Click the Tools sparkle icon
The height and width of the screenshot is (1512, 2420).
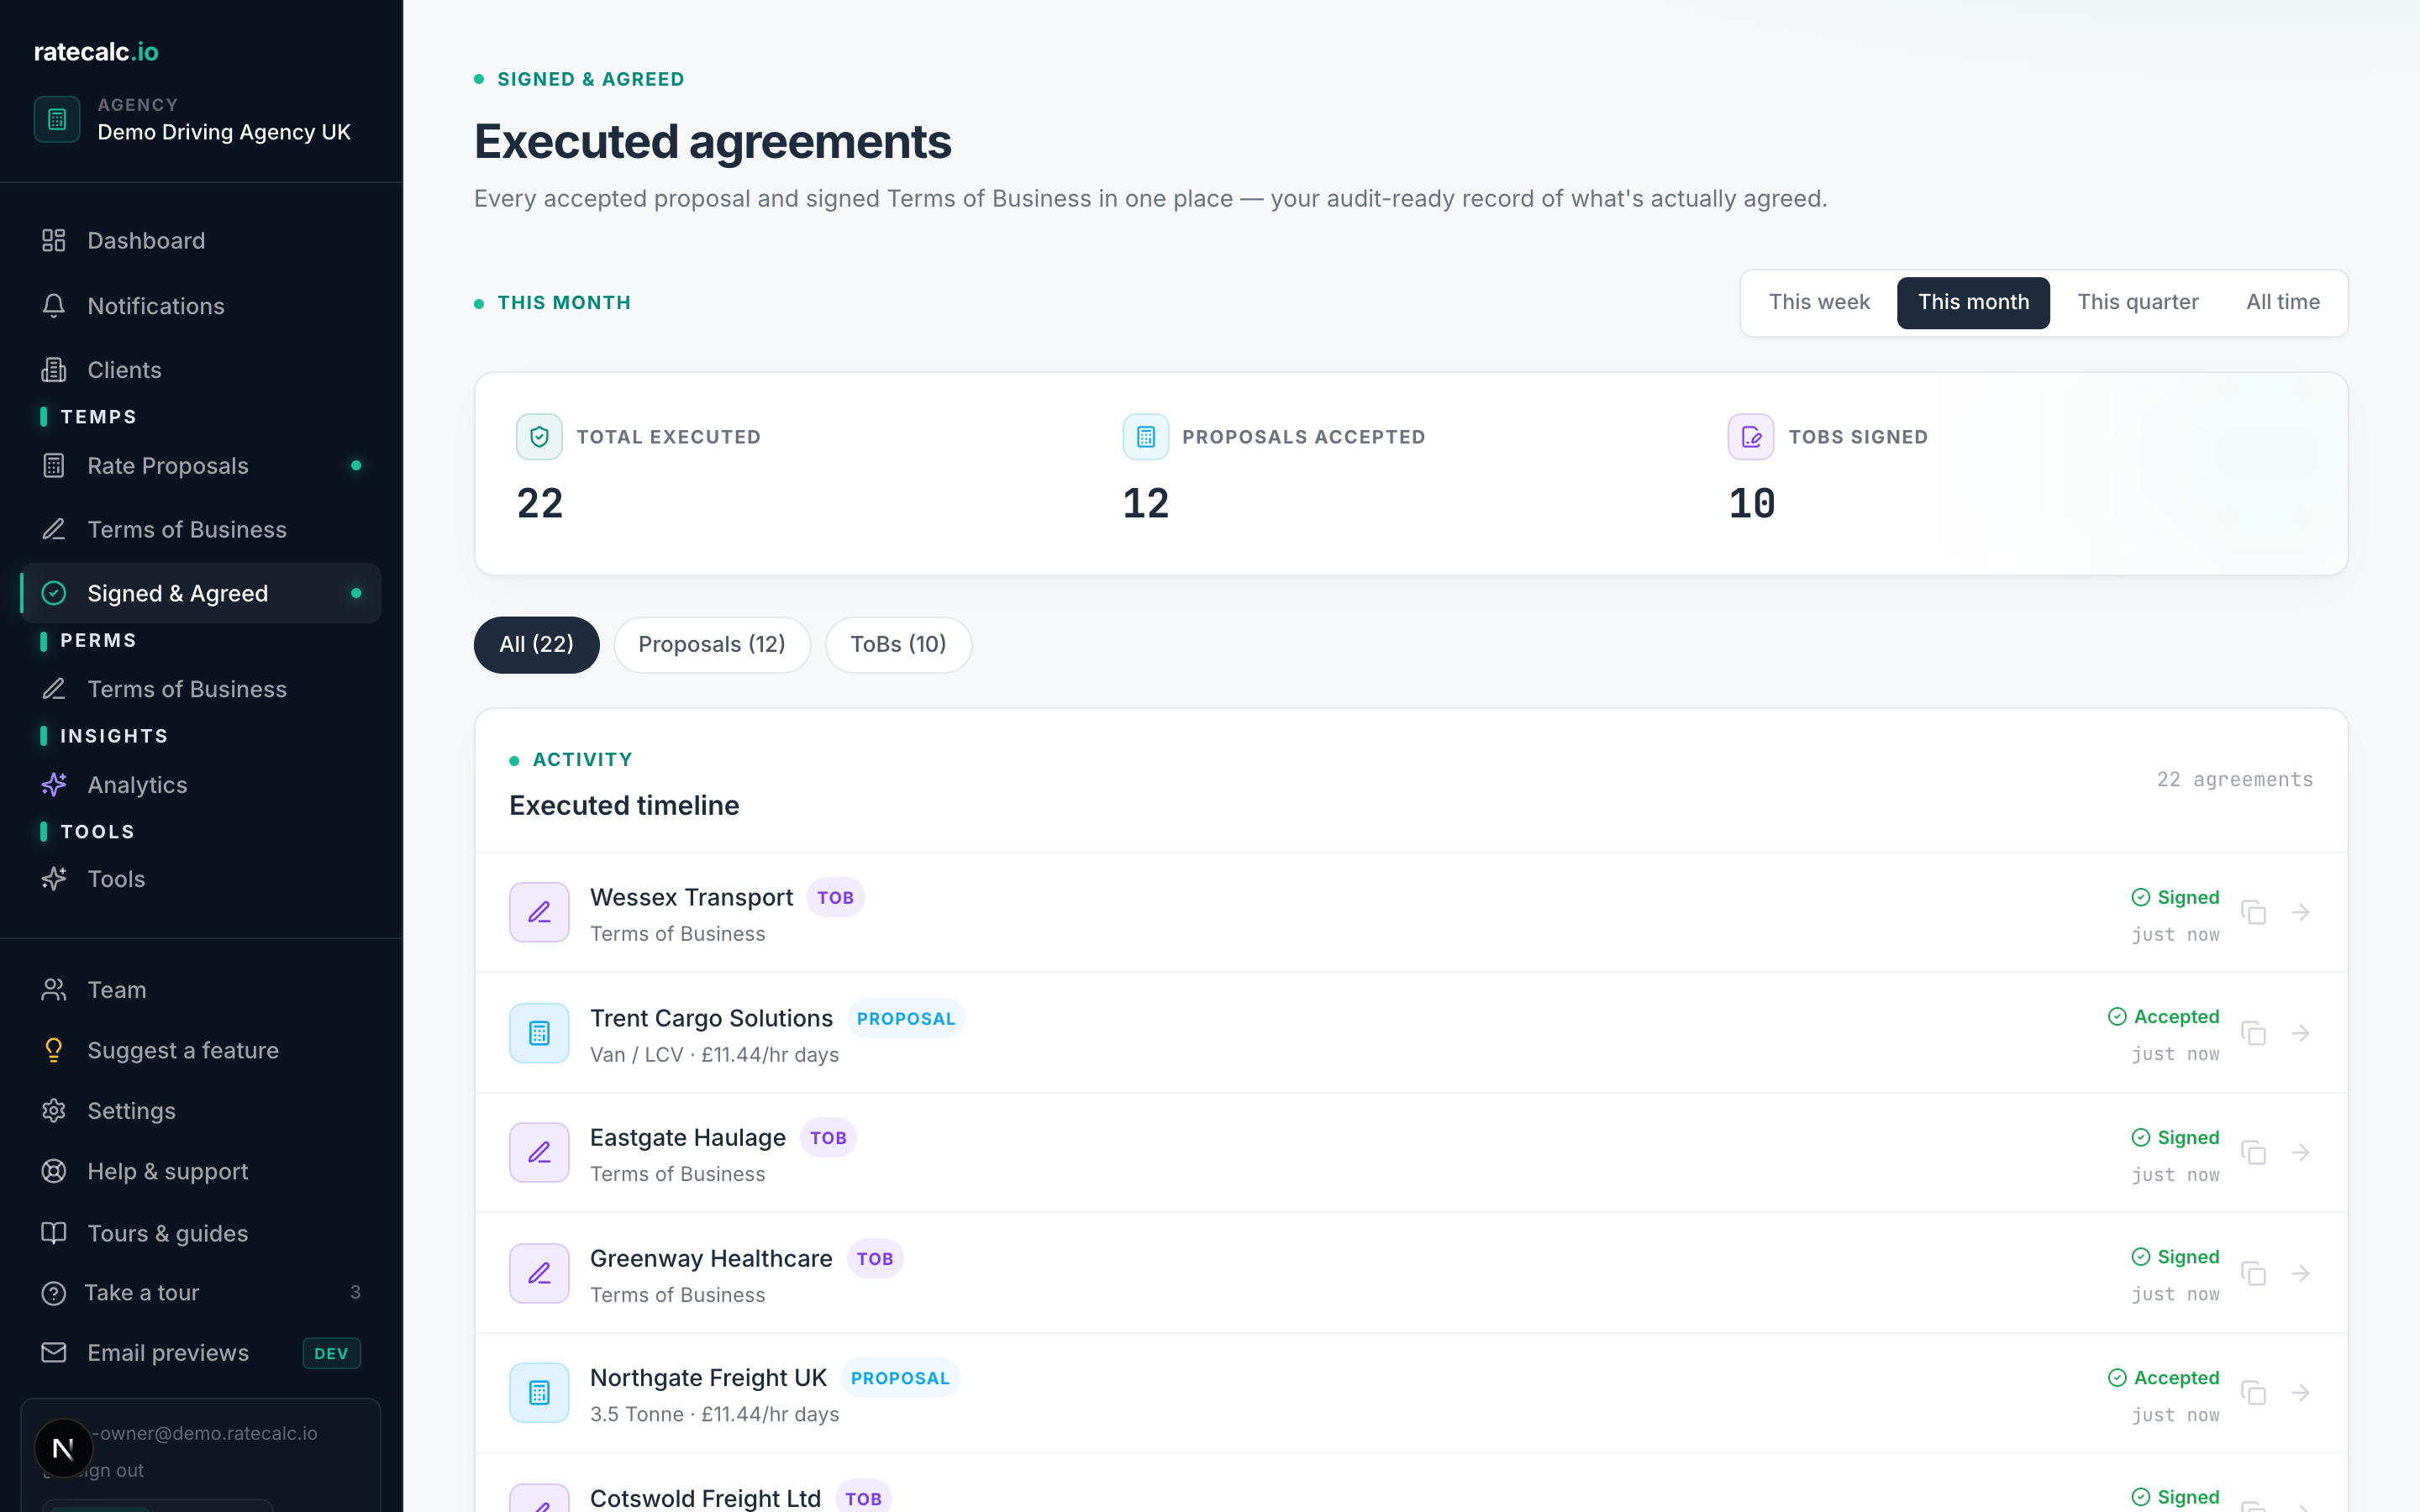point(54,879)
